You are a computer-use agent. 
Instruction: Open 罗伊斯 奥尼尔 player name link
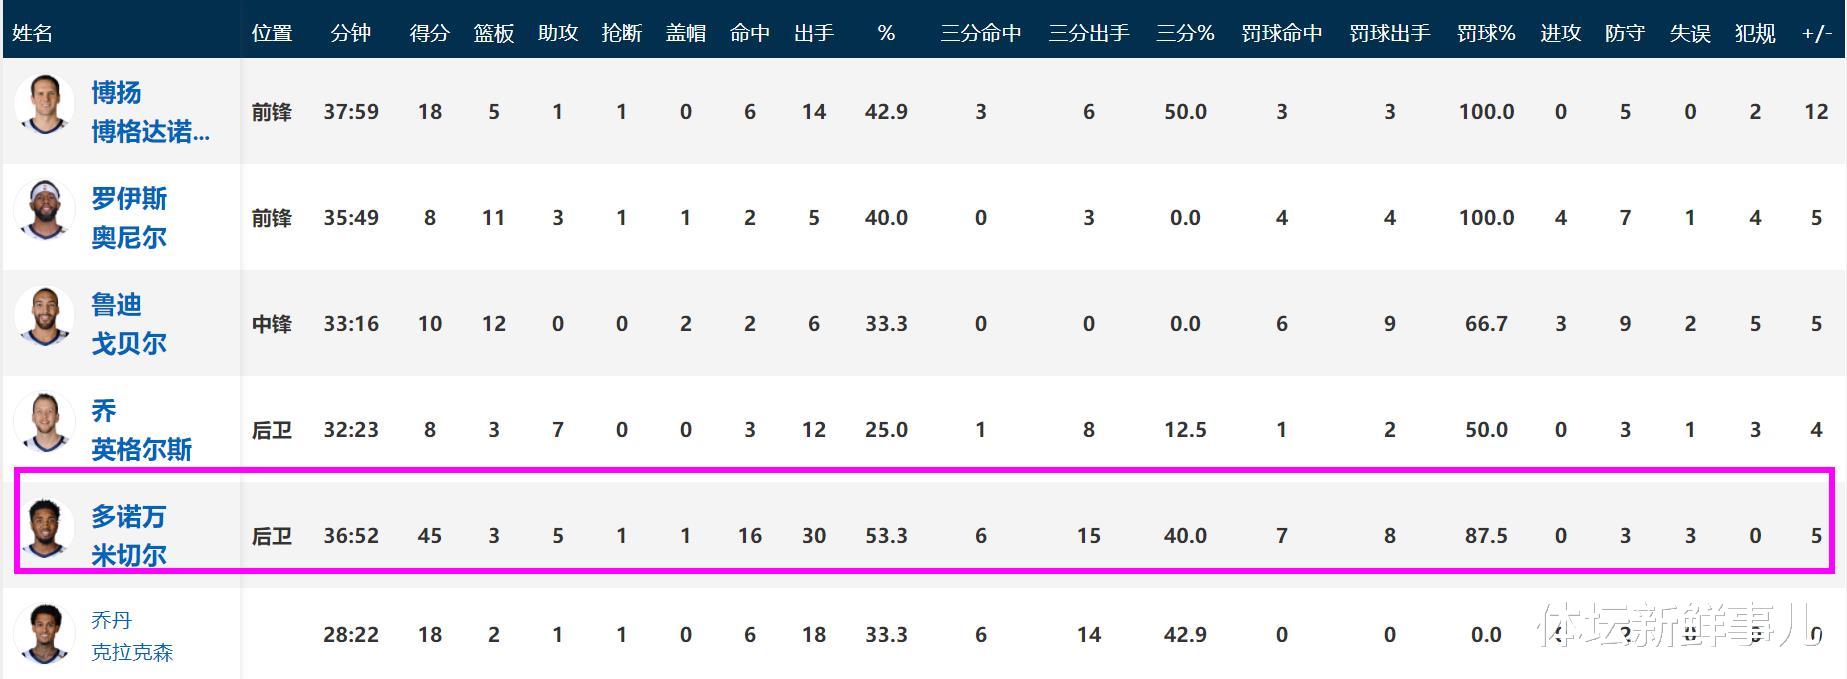[129, 218]
